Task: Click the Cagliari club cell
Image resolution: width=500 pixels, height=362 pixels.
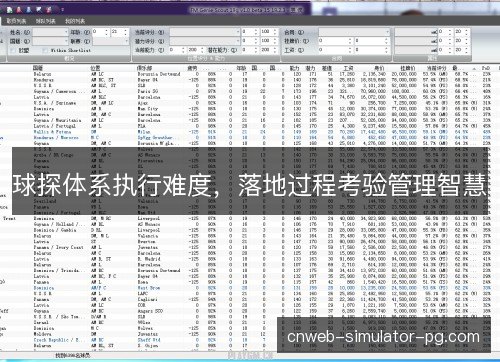Action: coord(147,299)
